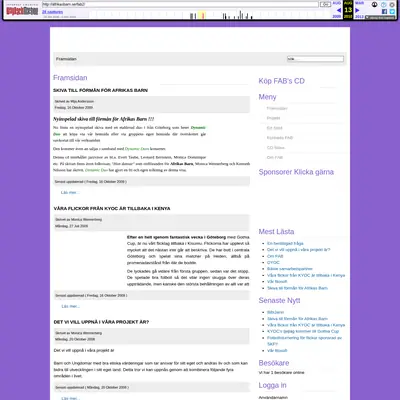The width and height of the screenshot is (400, 400).
Task: Click the Wayback URL input field
Action: 180,4
